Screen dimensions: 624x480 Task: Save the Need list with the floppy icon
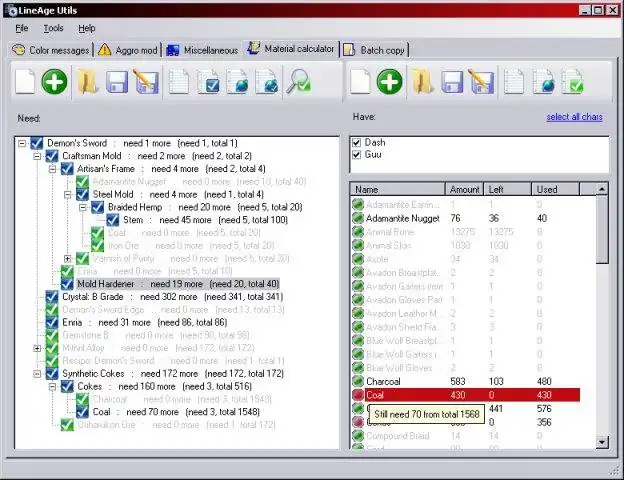(117, 82)
